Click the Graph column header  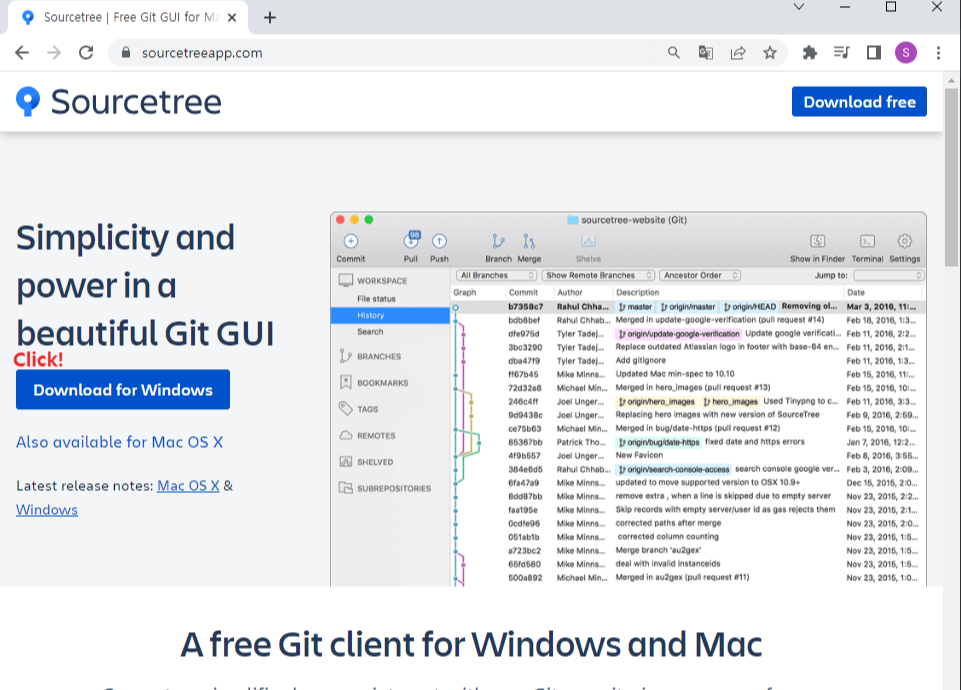(x=465, y=292)
